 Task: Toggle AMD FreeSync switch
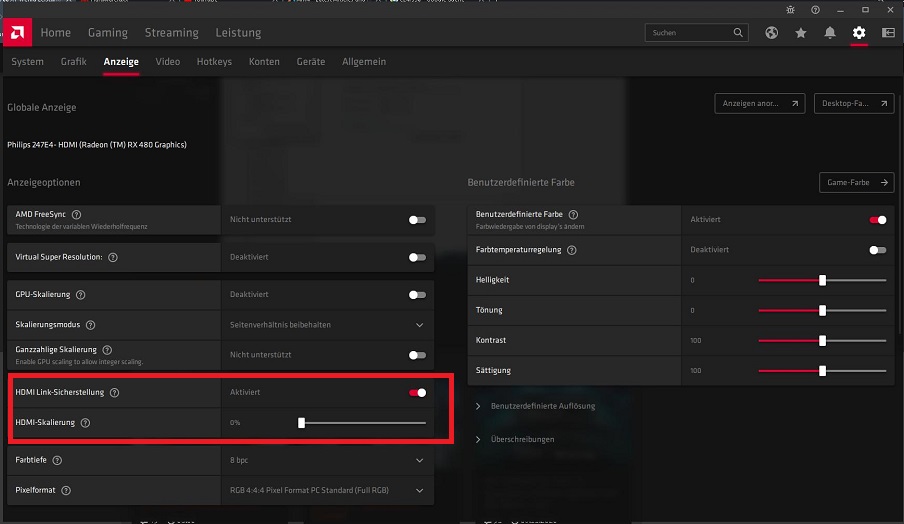[417, 220]
